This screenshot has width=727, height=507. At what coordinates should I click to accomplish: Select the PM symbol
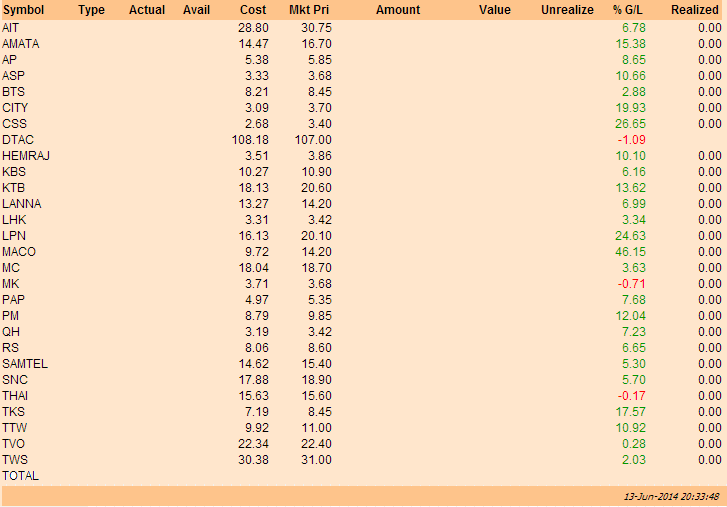[11, 316]
